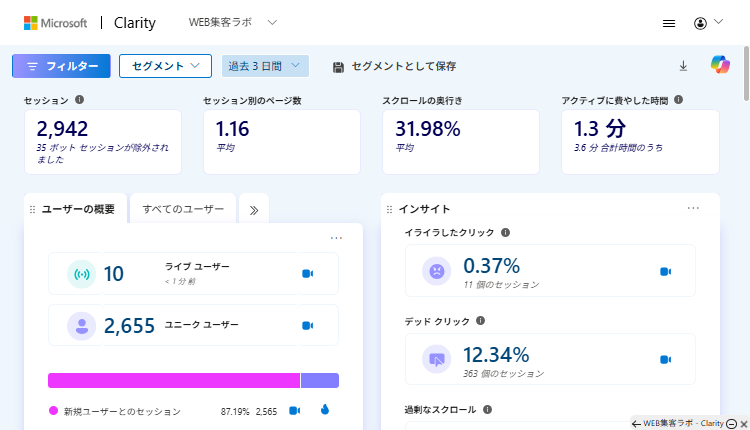Screen dimensions: 750x430
Task: Expand the セグメント dropdown
Action: tap(165, 66)
